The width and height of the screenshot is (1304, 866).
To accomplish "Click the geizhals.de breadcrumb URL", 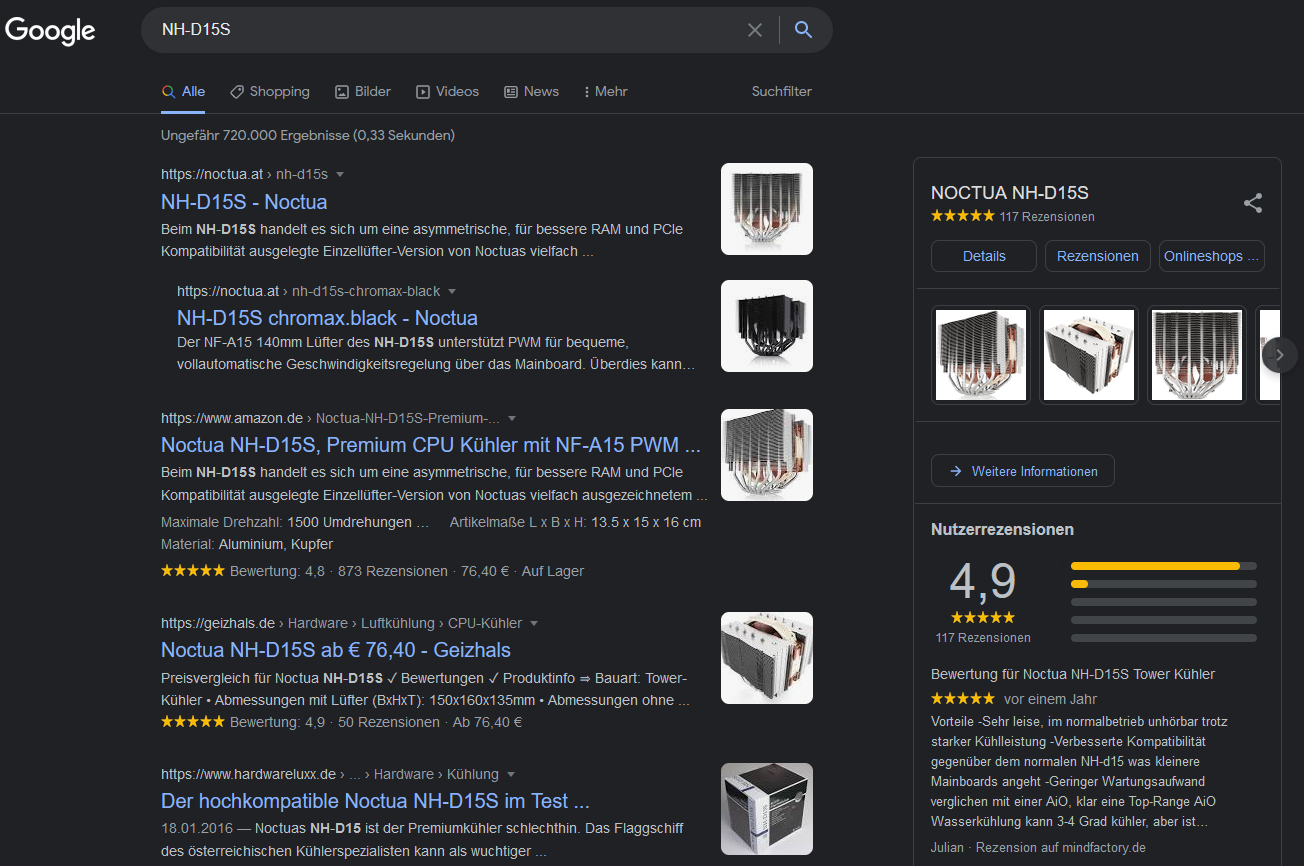I will pos(342,623).
